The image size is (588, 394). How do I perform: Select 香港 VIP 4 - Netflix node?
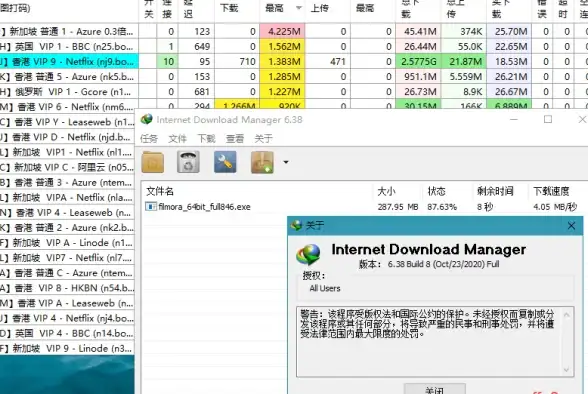pos(67,318)
